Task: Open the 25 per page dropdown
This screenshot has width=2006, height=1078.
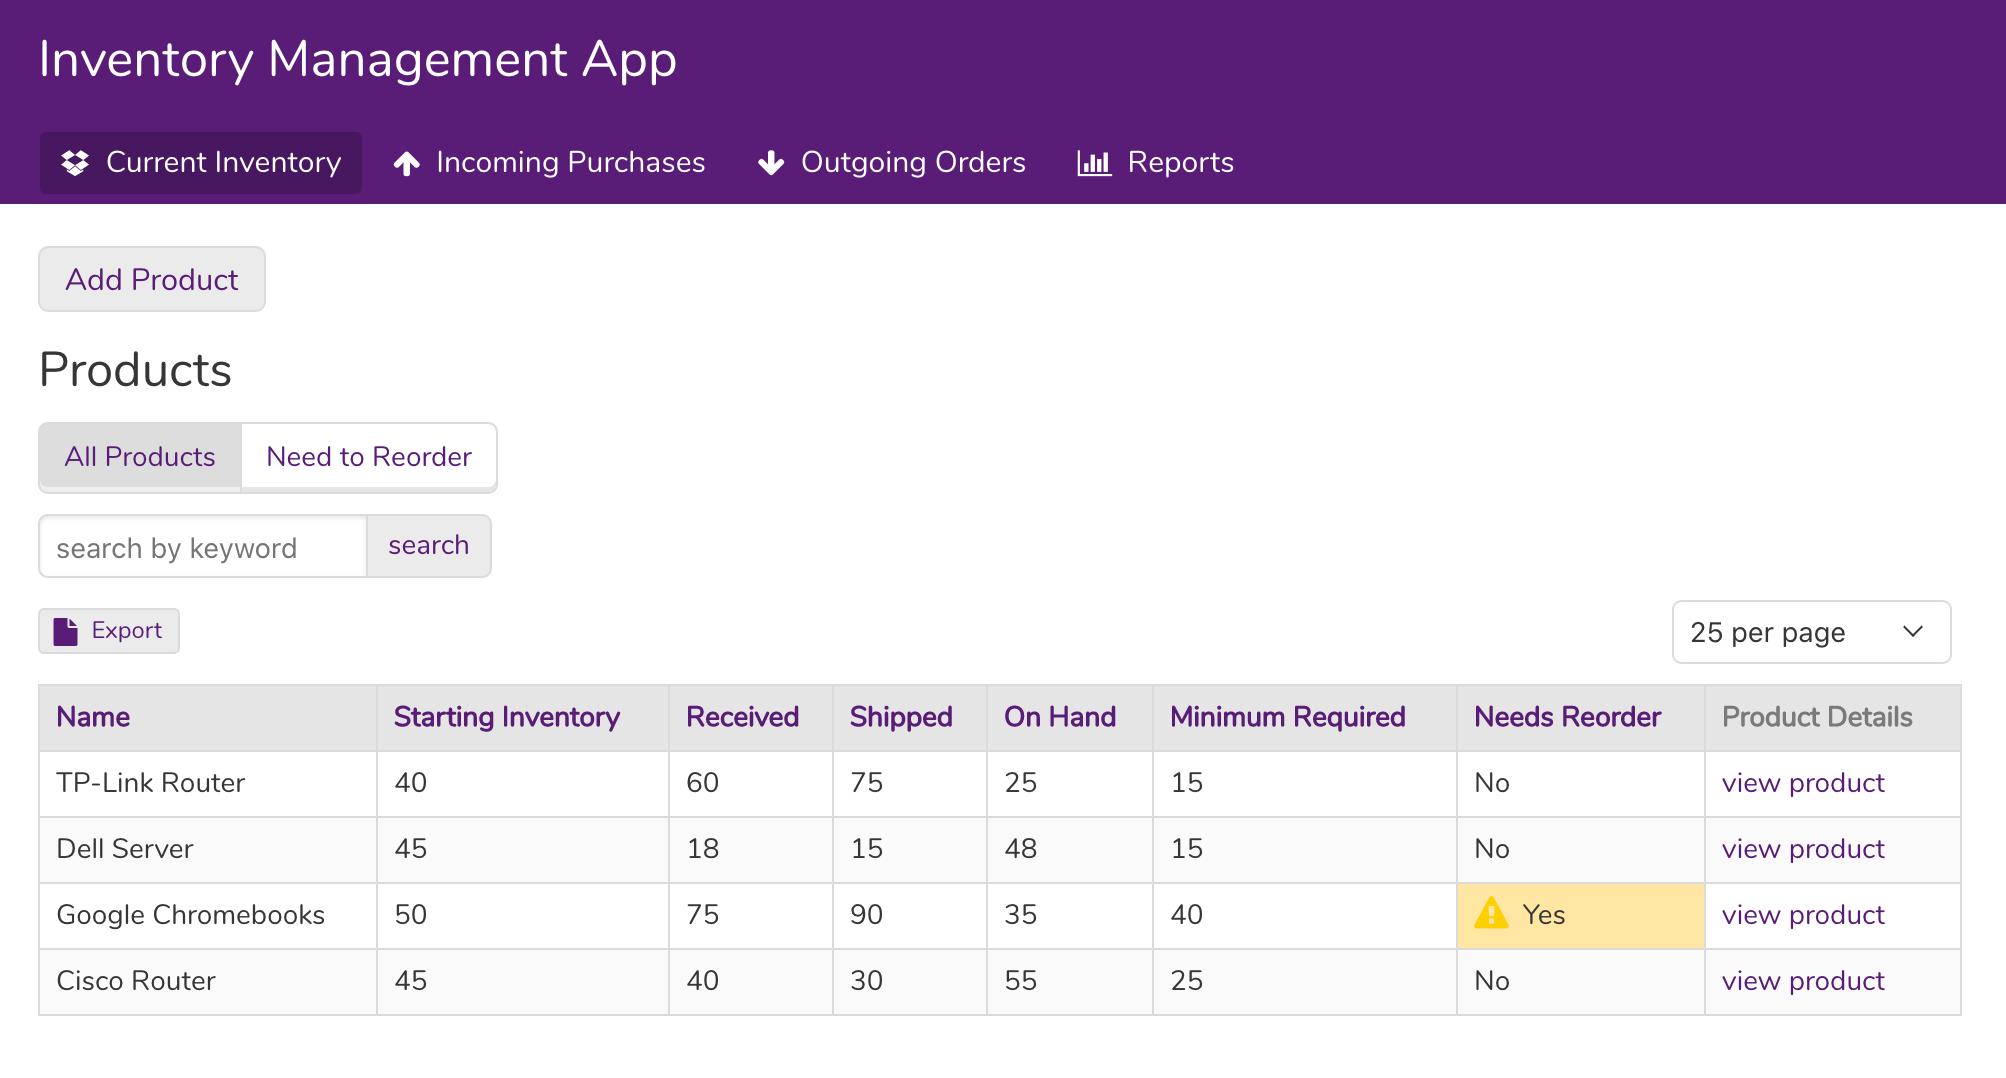Action: tap(1811, 632)
